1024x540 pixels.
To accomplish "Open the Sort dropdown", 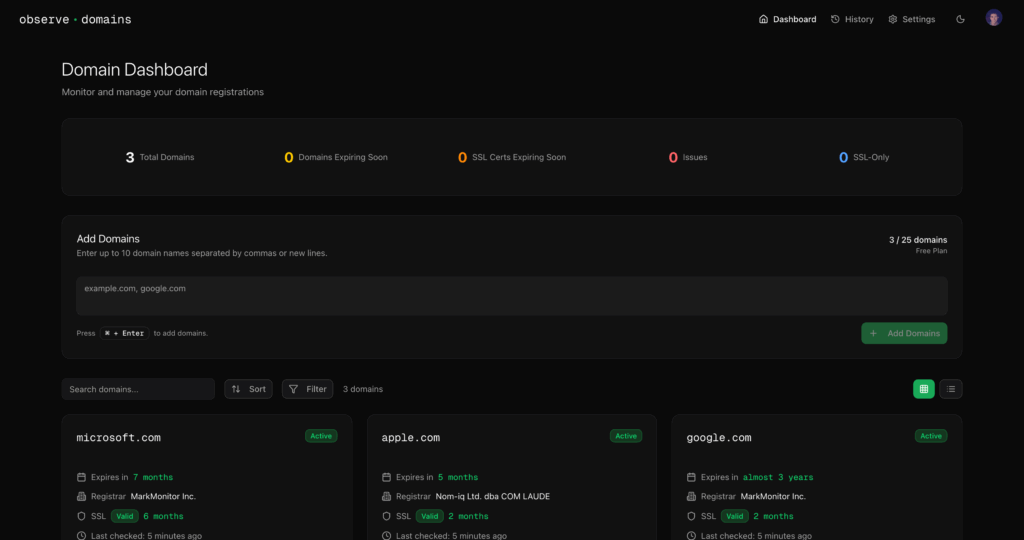I will 248,389.
